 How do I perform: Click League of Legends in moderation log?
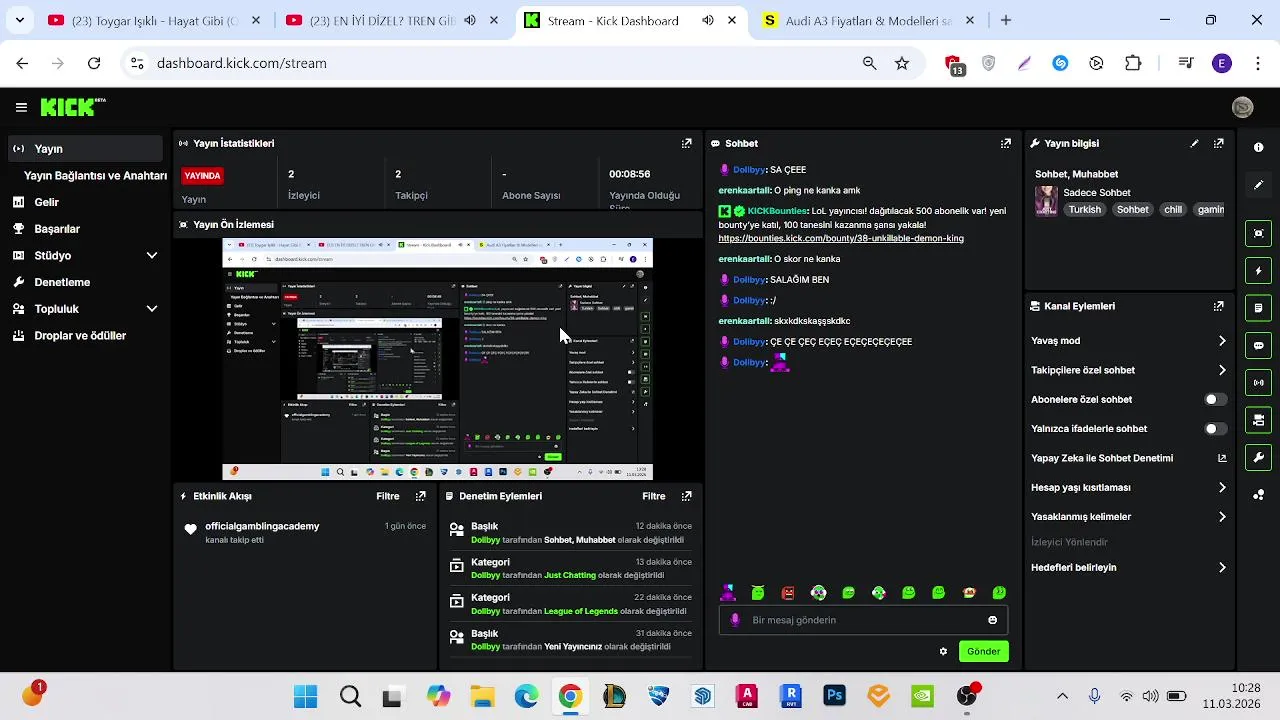point(581,611)
